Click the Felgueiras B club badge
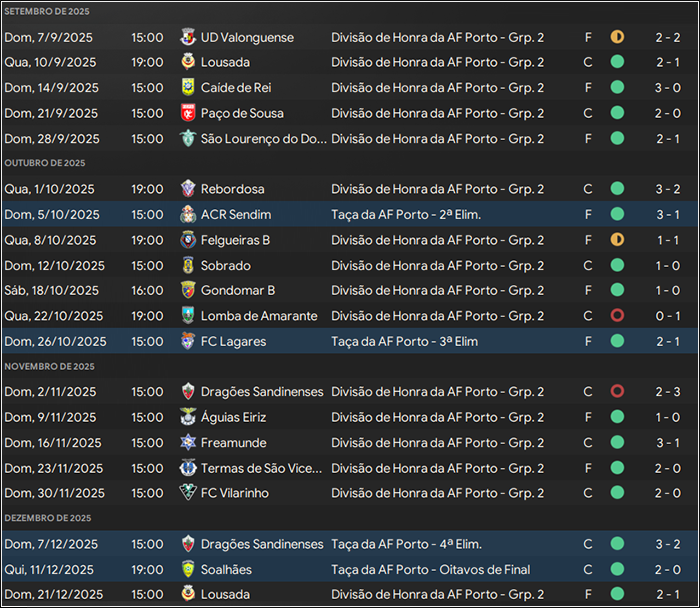Viewport: 700px width, 608px height. [188, 240]
